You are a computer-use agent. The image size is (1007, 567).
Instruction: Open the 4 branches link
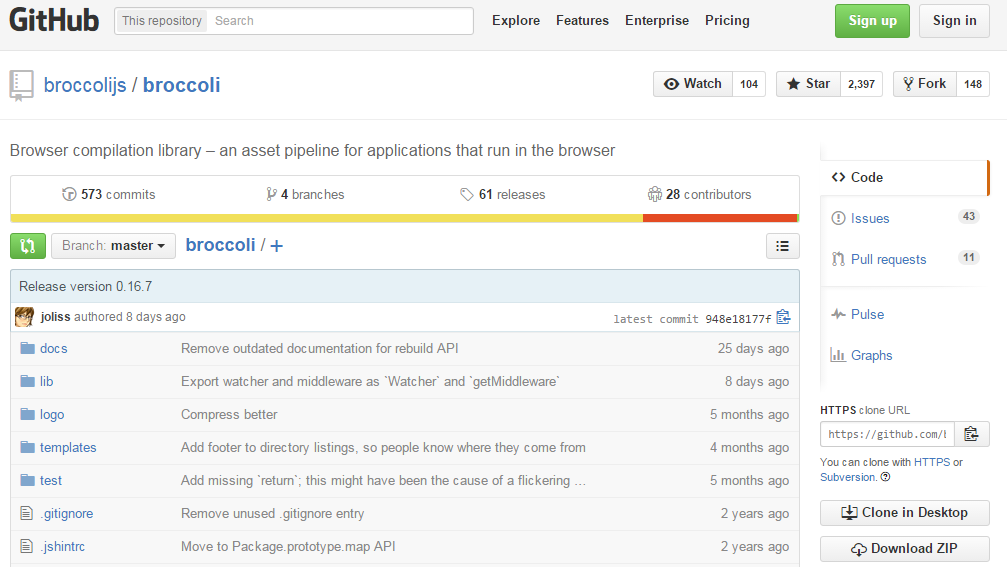305,194
